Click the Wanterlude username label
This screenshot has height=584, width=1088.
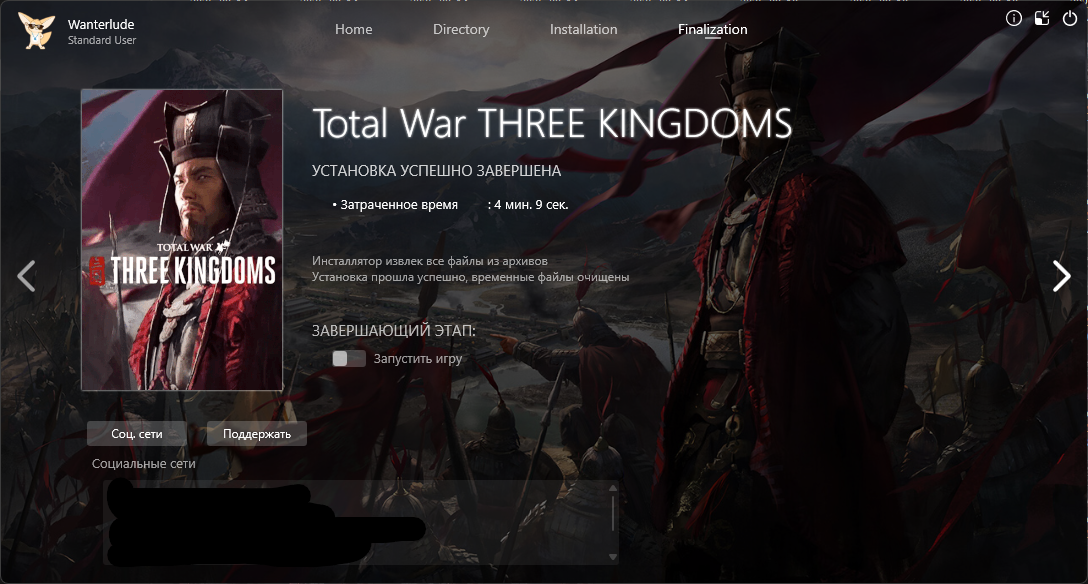point(101,24)
